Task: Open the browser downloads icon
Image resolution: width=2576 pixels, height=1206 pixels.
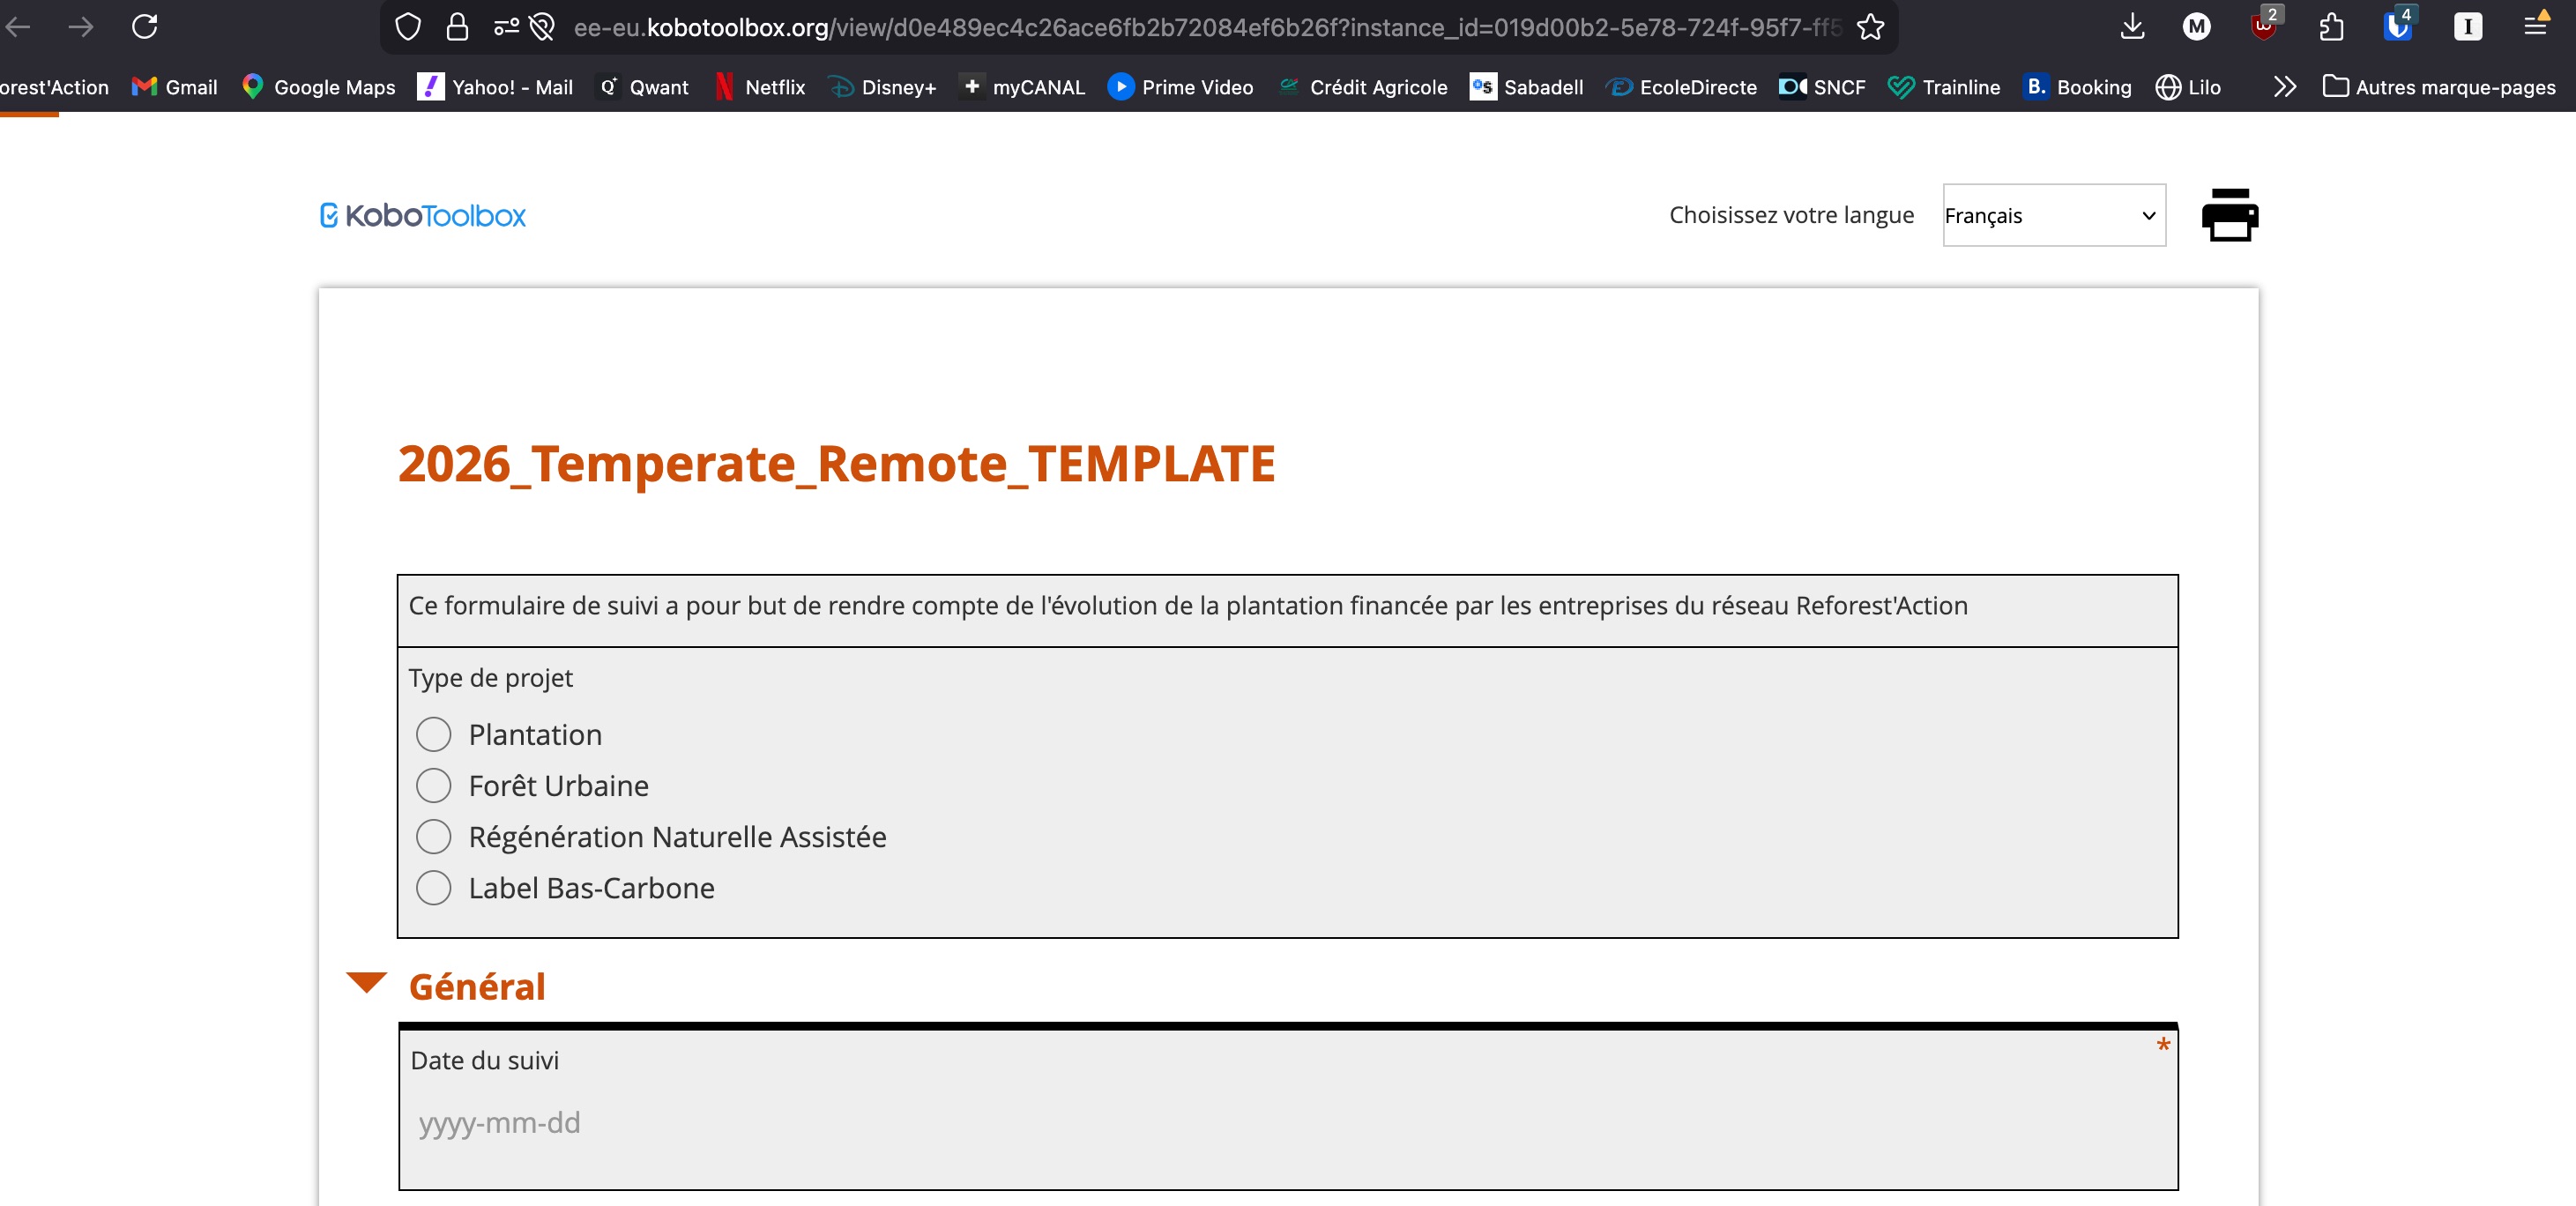Action: coord(2131,27)
